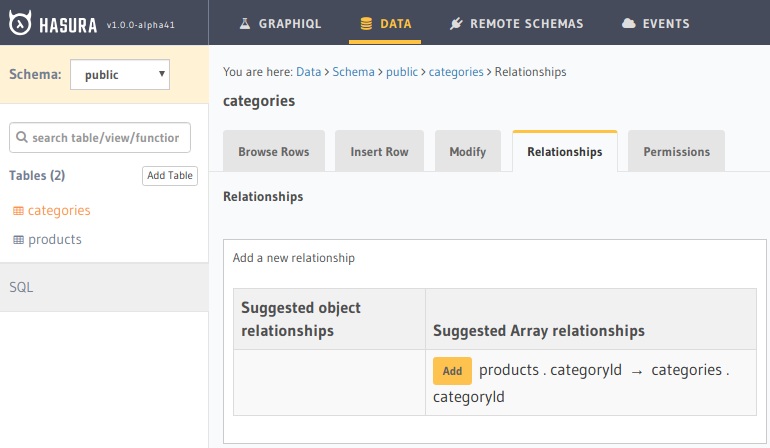This screenshot has width=770, height=448.
Task: Click the search magnifier icon
Action: (x=22, y=138)
